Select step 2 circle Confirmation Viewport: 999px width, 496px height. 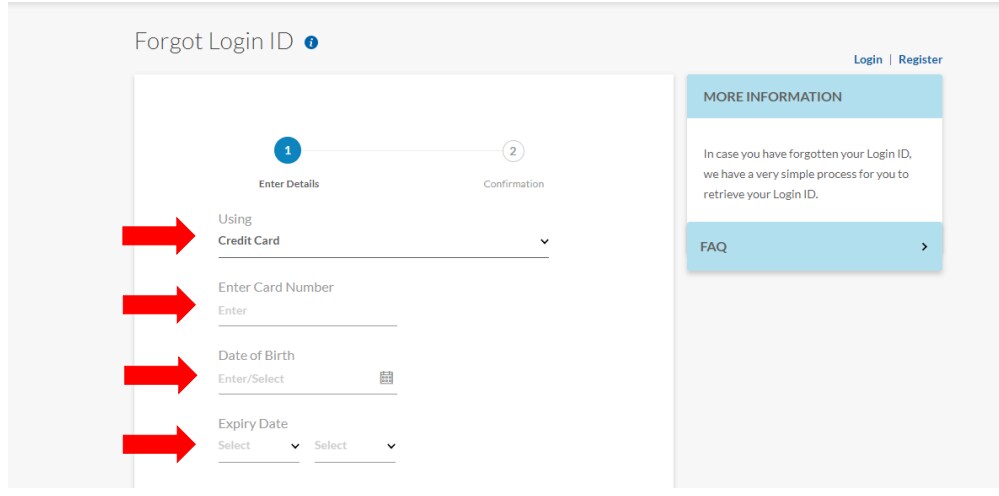point(513,152)
